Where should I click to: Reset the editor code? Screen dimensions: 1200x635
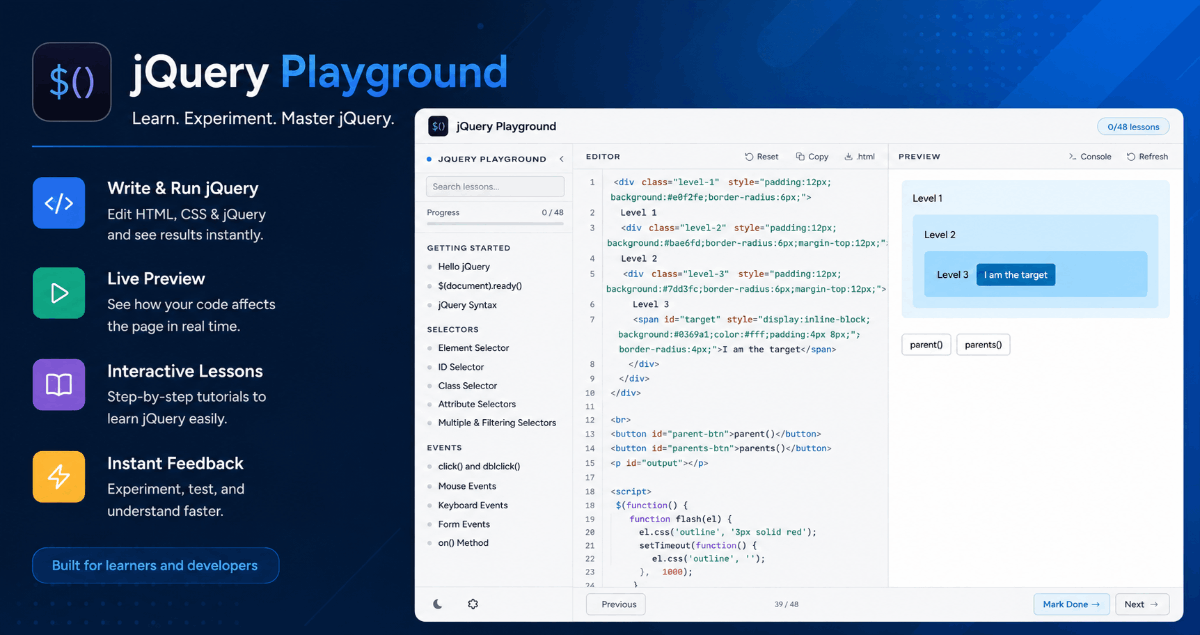pos(762,157)
